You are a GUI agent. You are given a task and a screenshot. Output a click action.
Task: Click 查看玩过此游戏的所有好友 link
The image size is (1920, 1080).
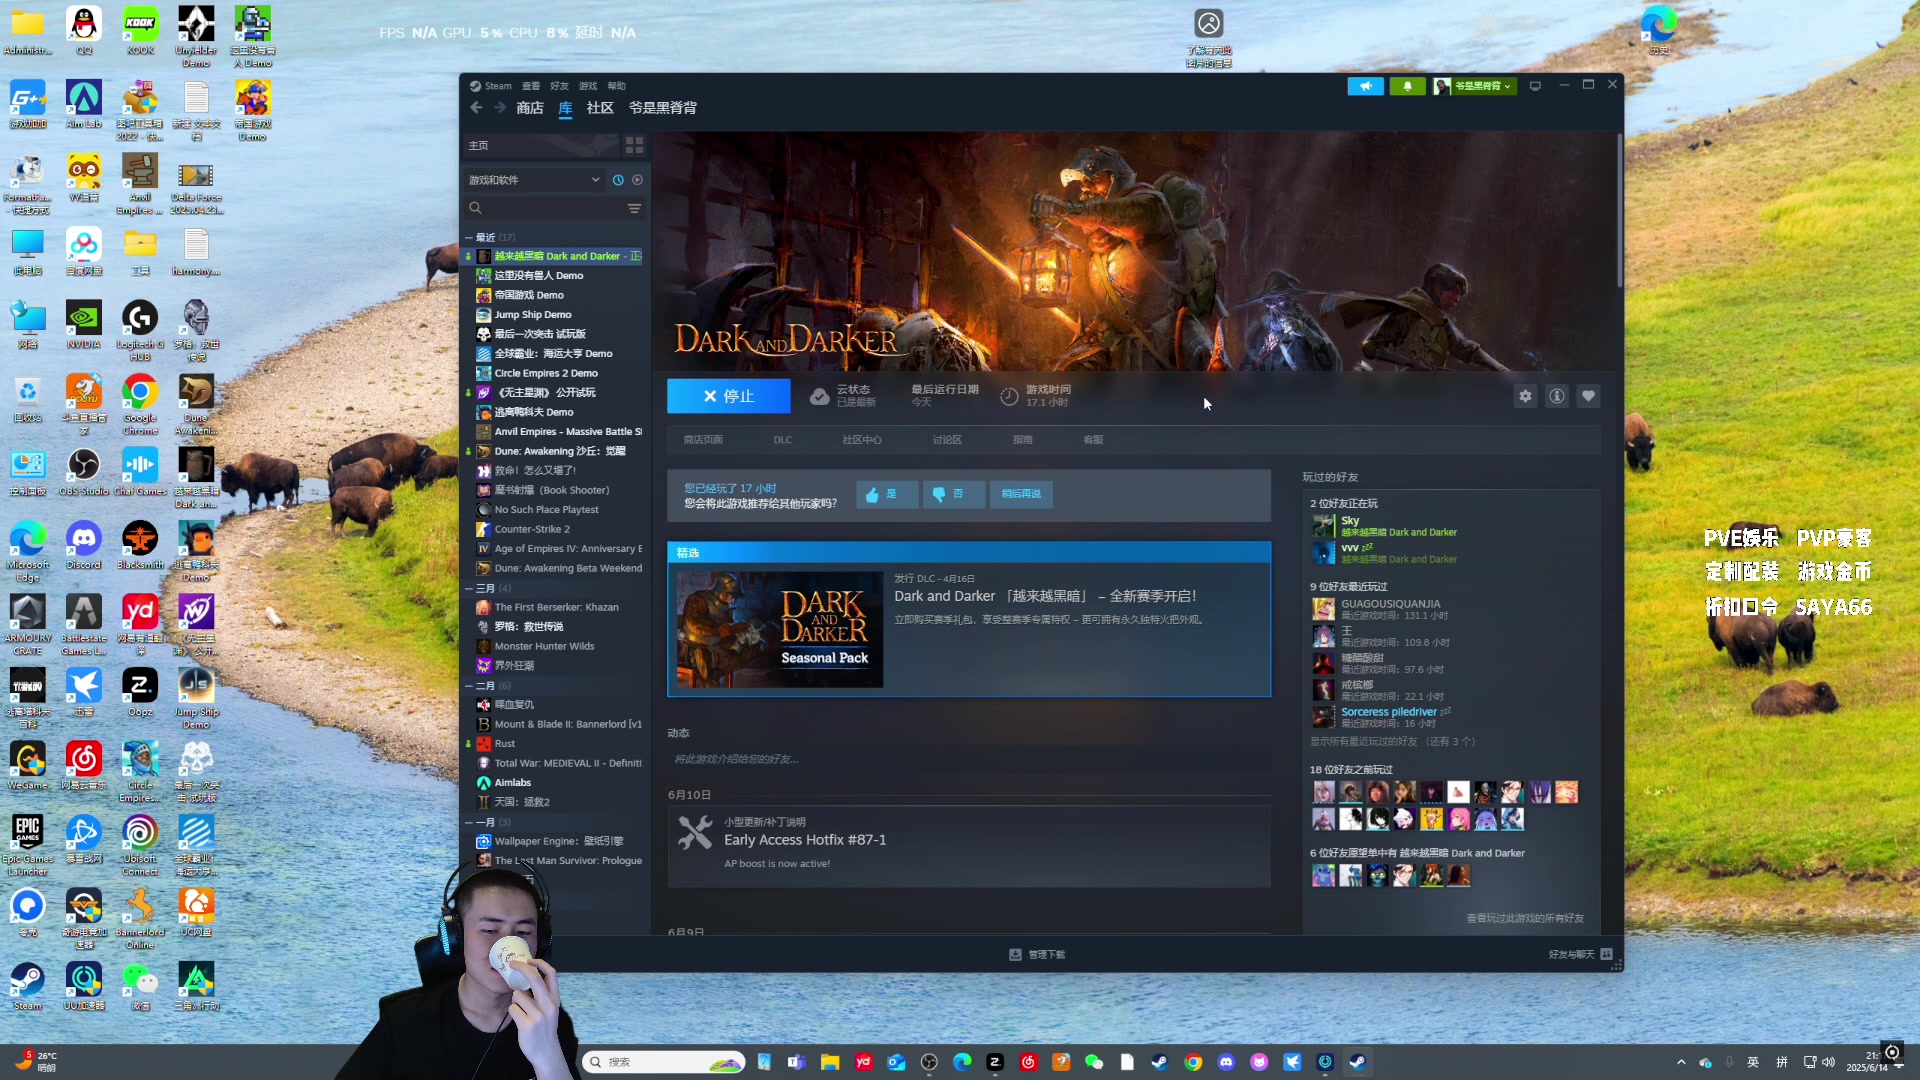(1525, 918)
